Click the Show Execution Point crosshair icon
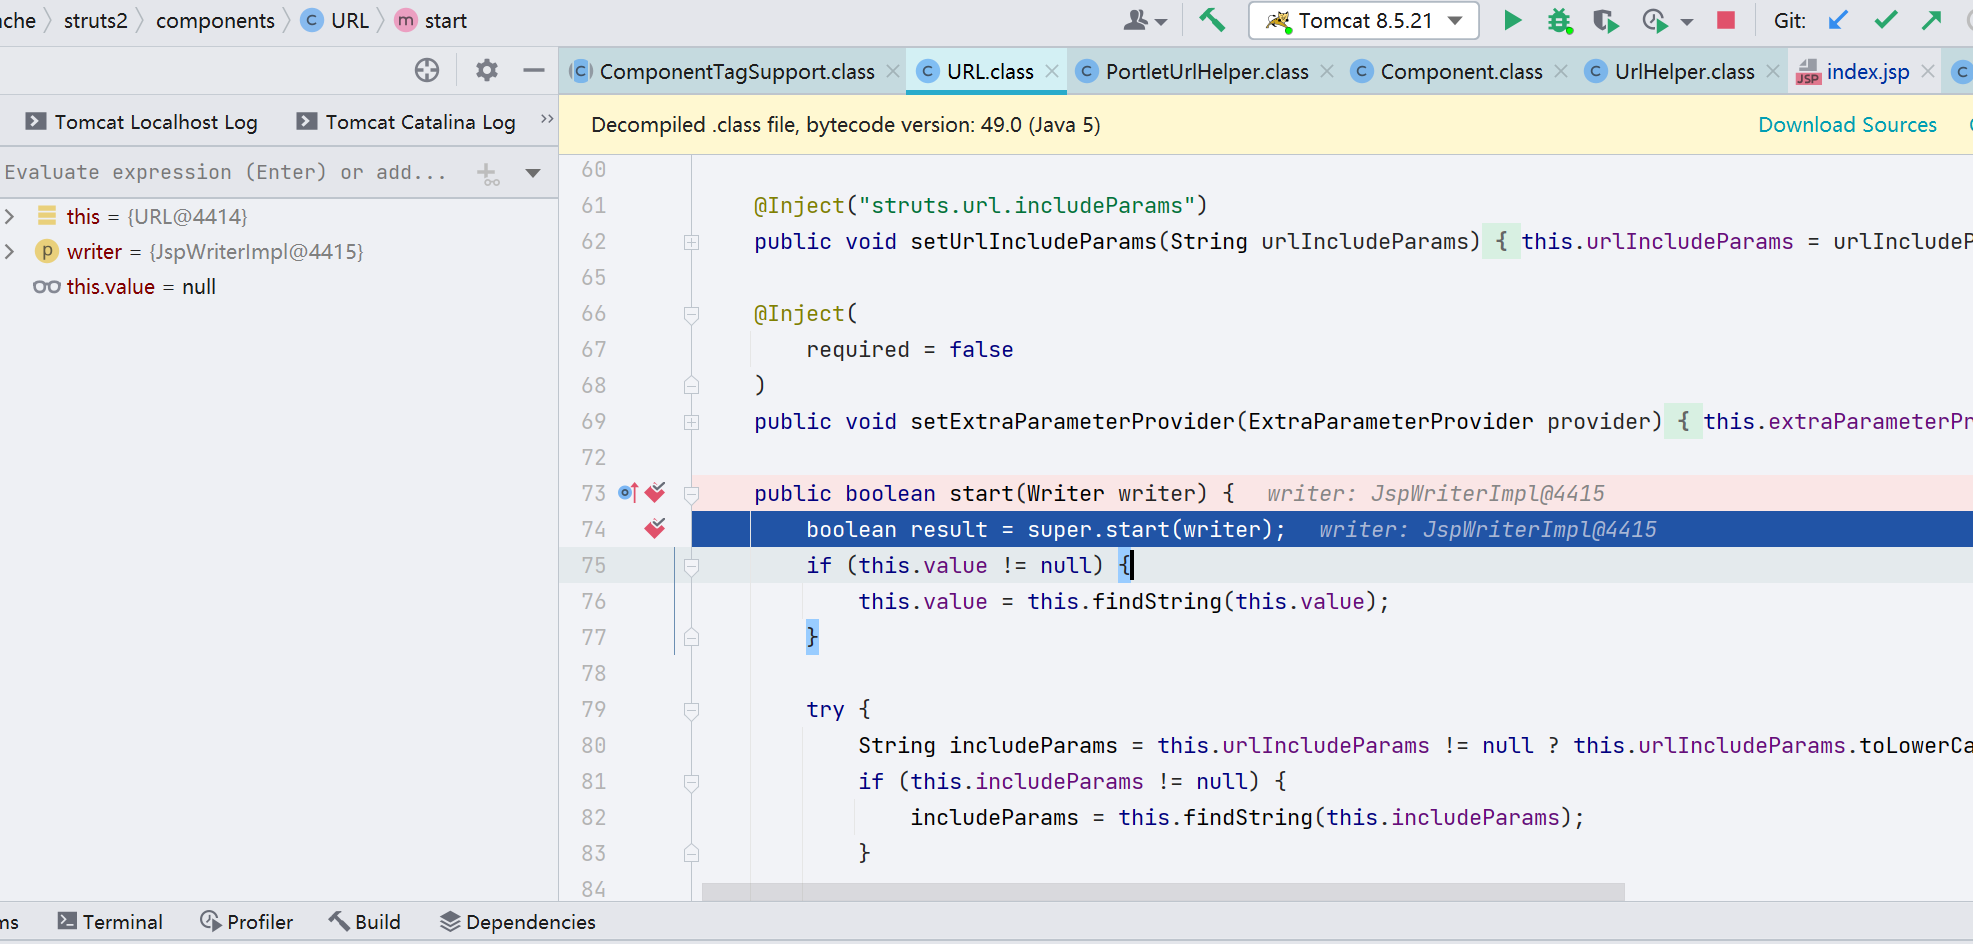Image resolution: width=1973 pixels, height=944 pixels. (x=427, y=70)
